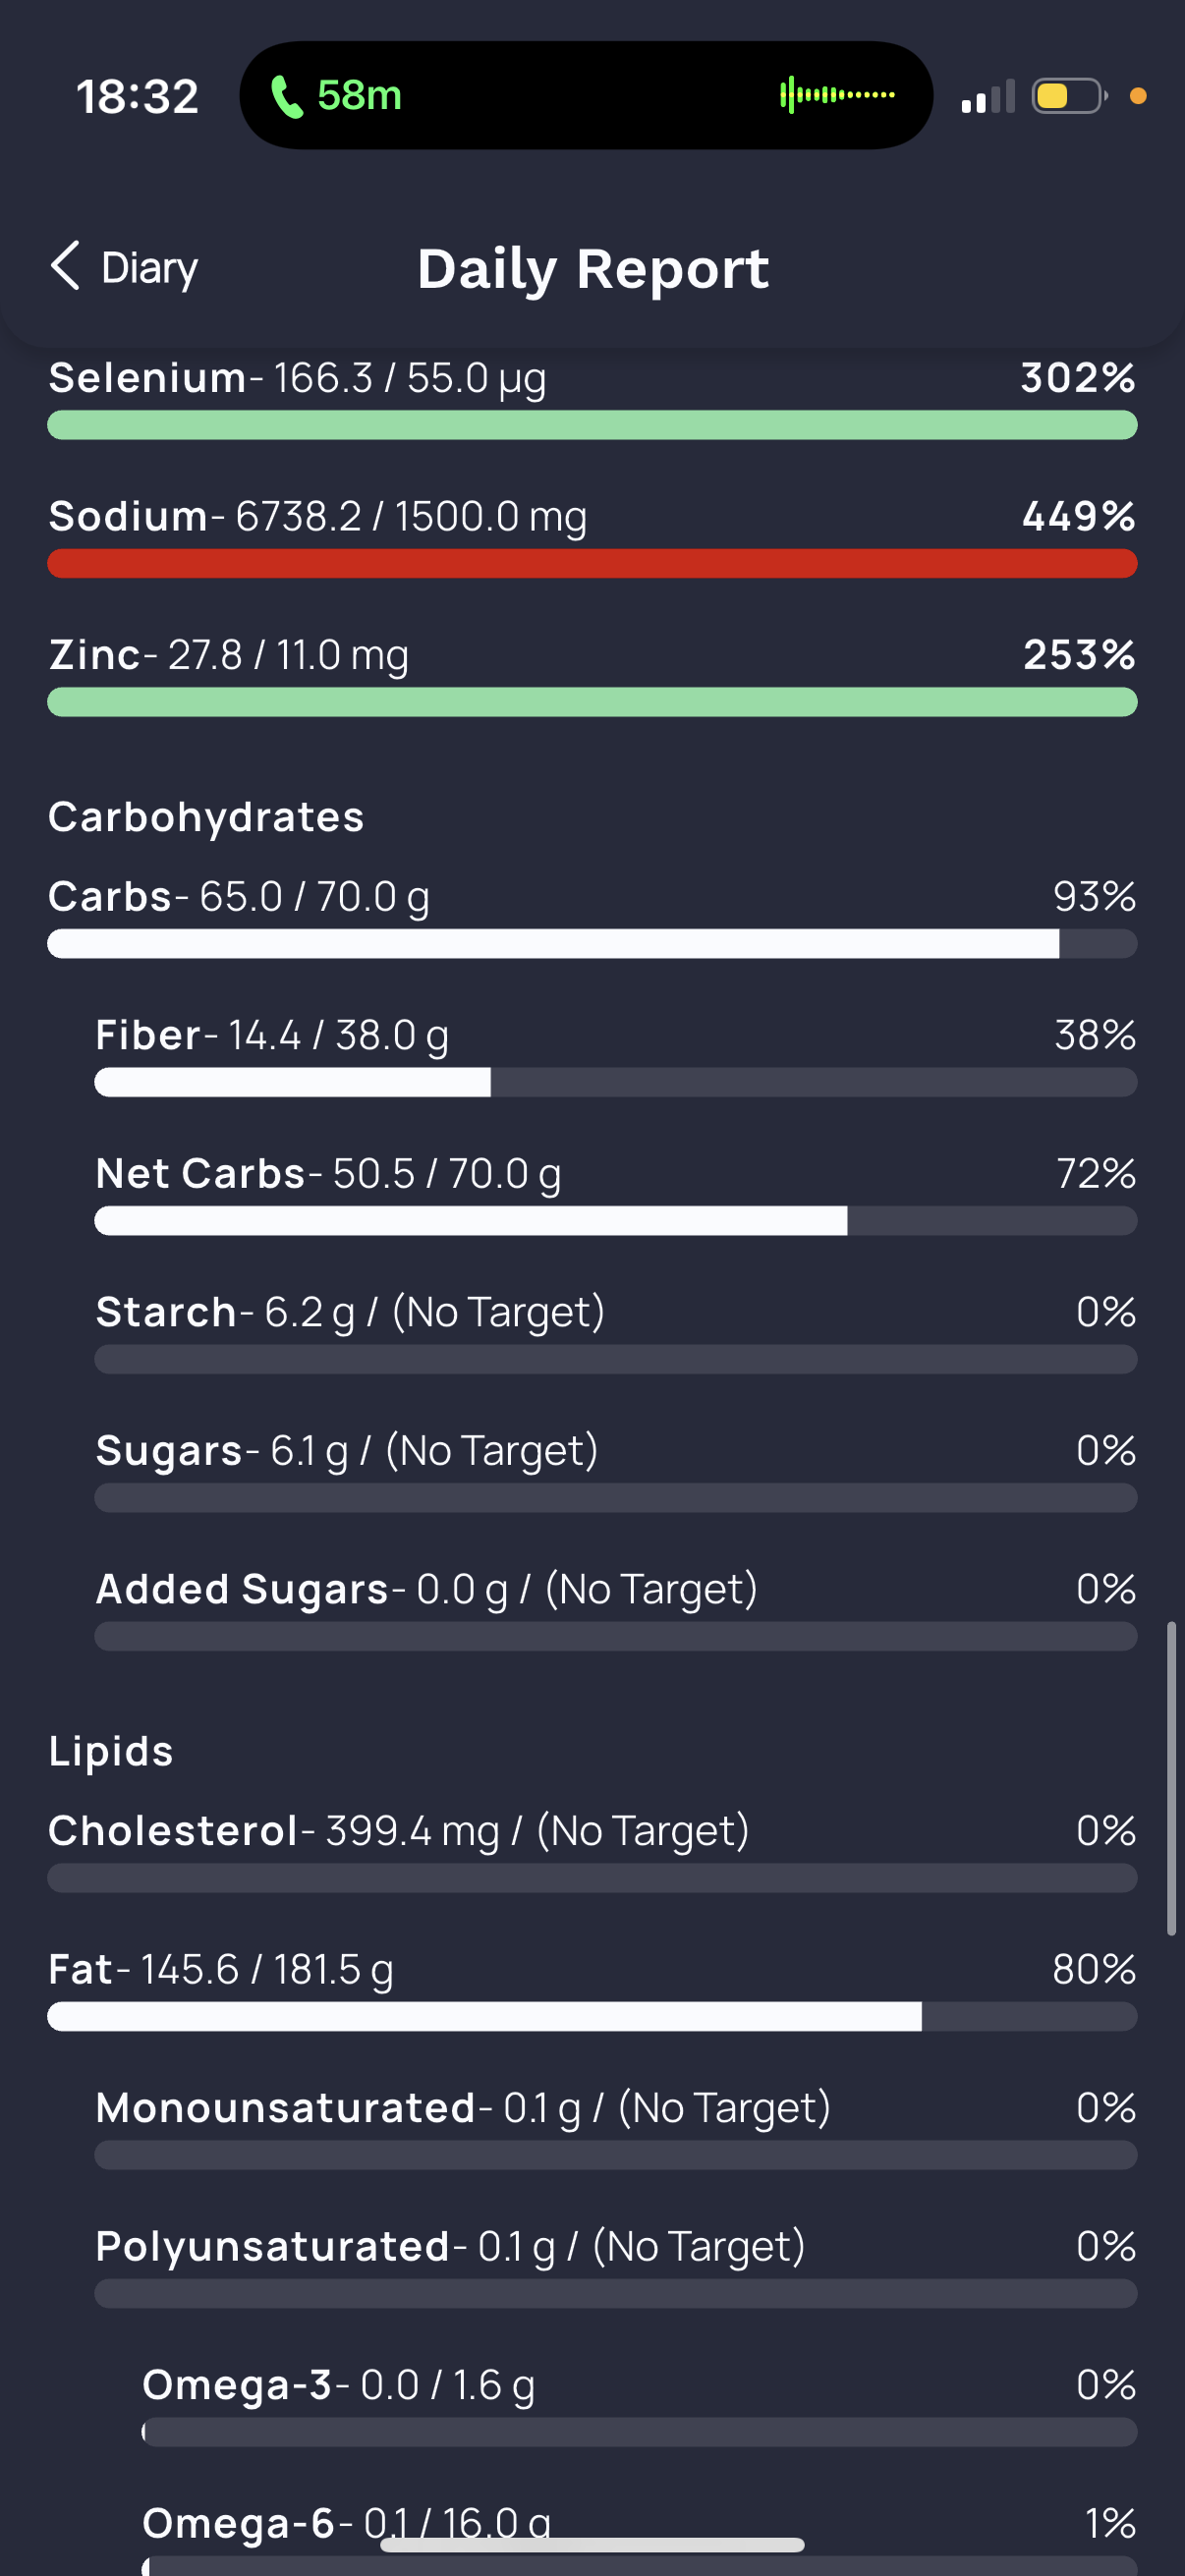Open the Sodium nutrient row

click(x=592, y=536)
